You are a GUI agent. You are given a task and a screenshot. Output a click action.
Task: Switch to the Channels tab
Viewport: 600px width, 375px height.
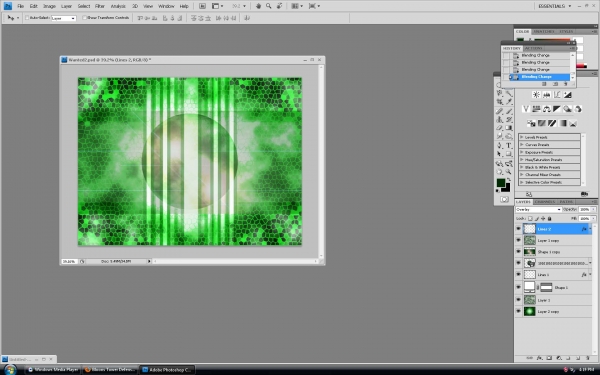pyautogui.click(x=544, y=202)
